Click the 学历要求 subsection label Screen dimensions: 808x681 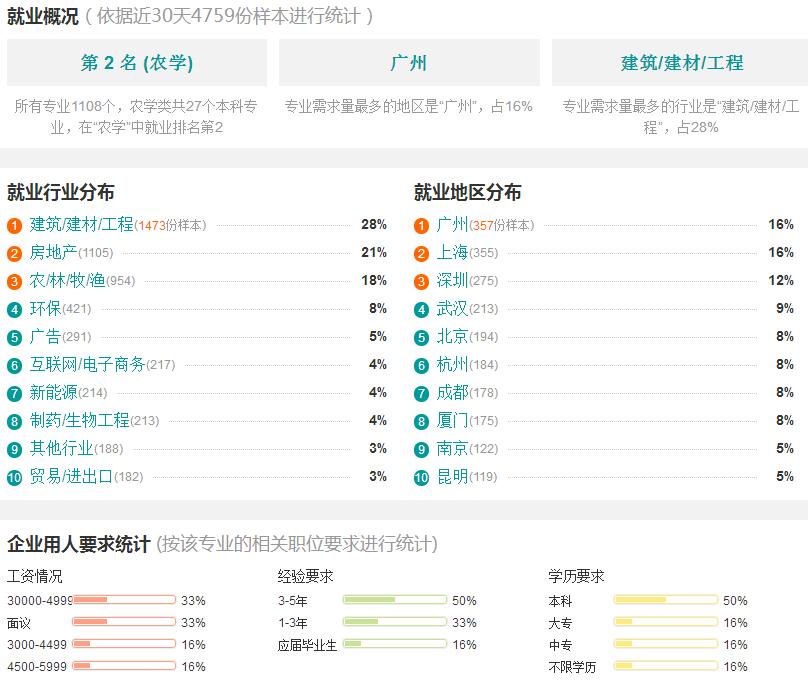pyautogui.click(x=576, y=576)
